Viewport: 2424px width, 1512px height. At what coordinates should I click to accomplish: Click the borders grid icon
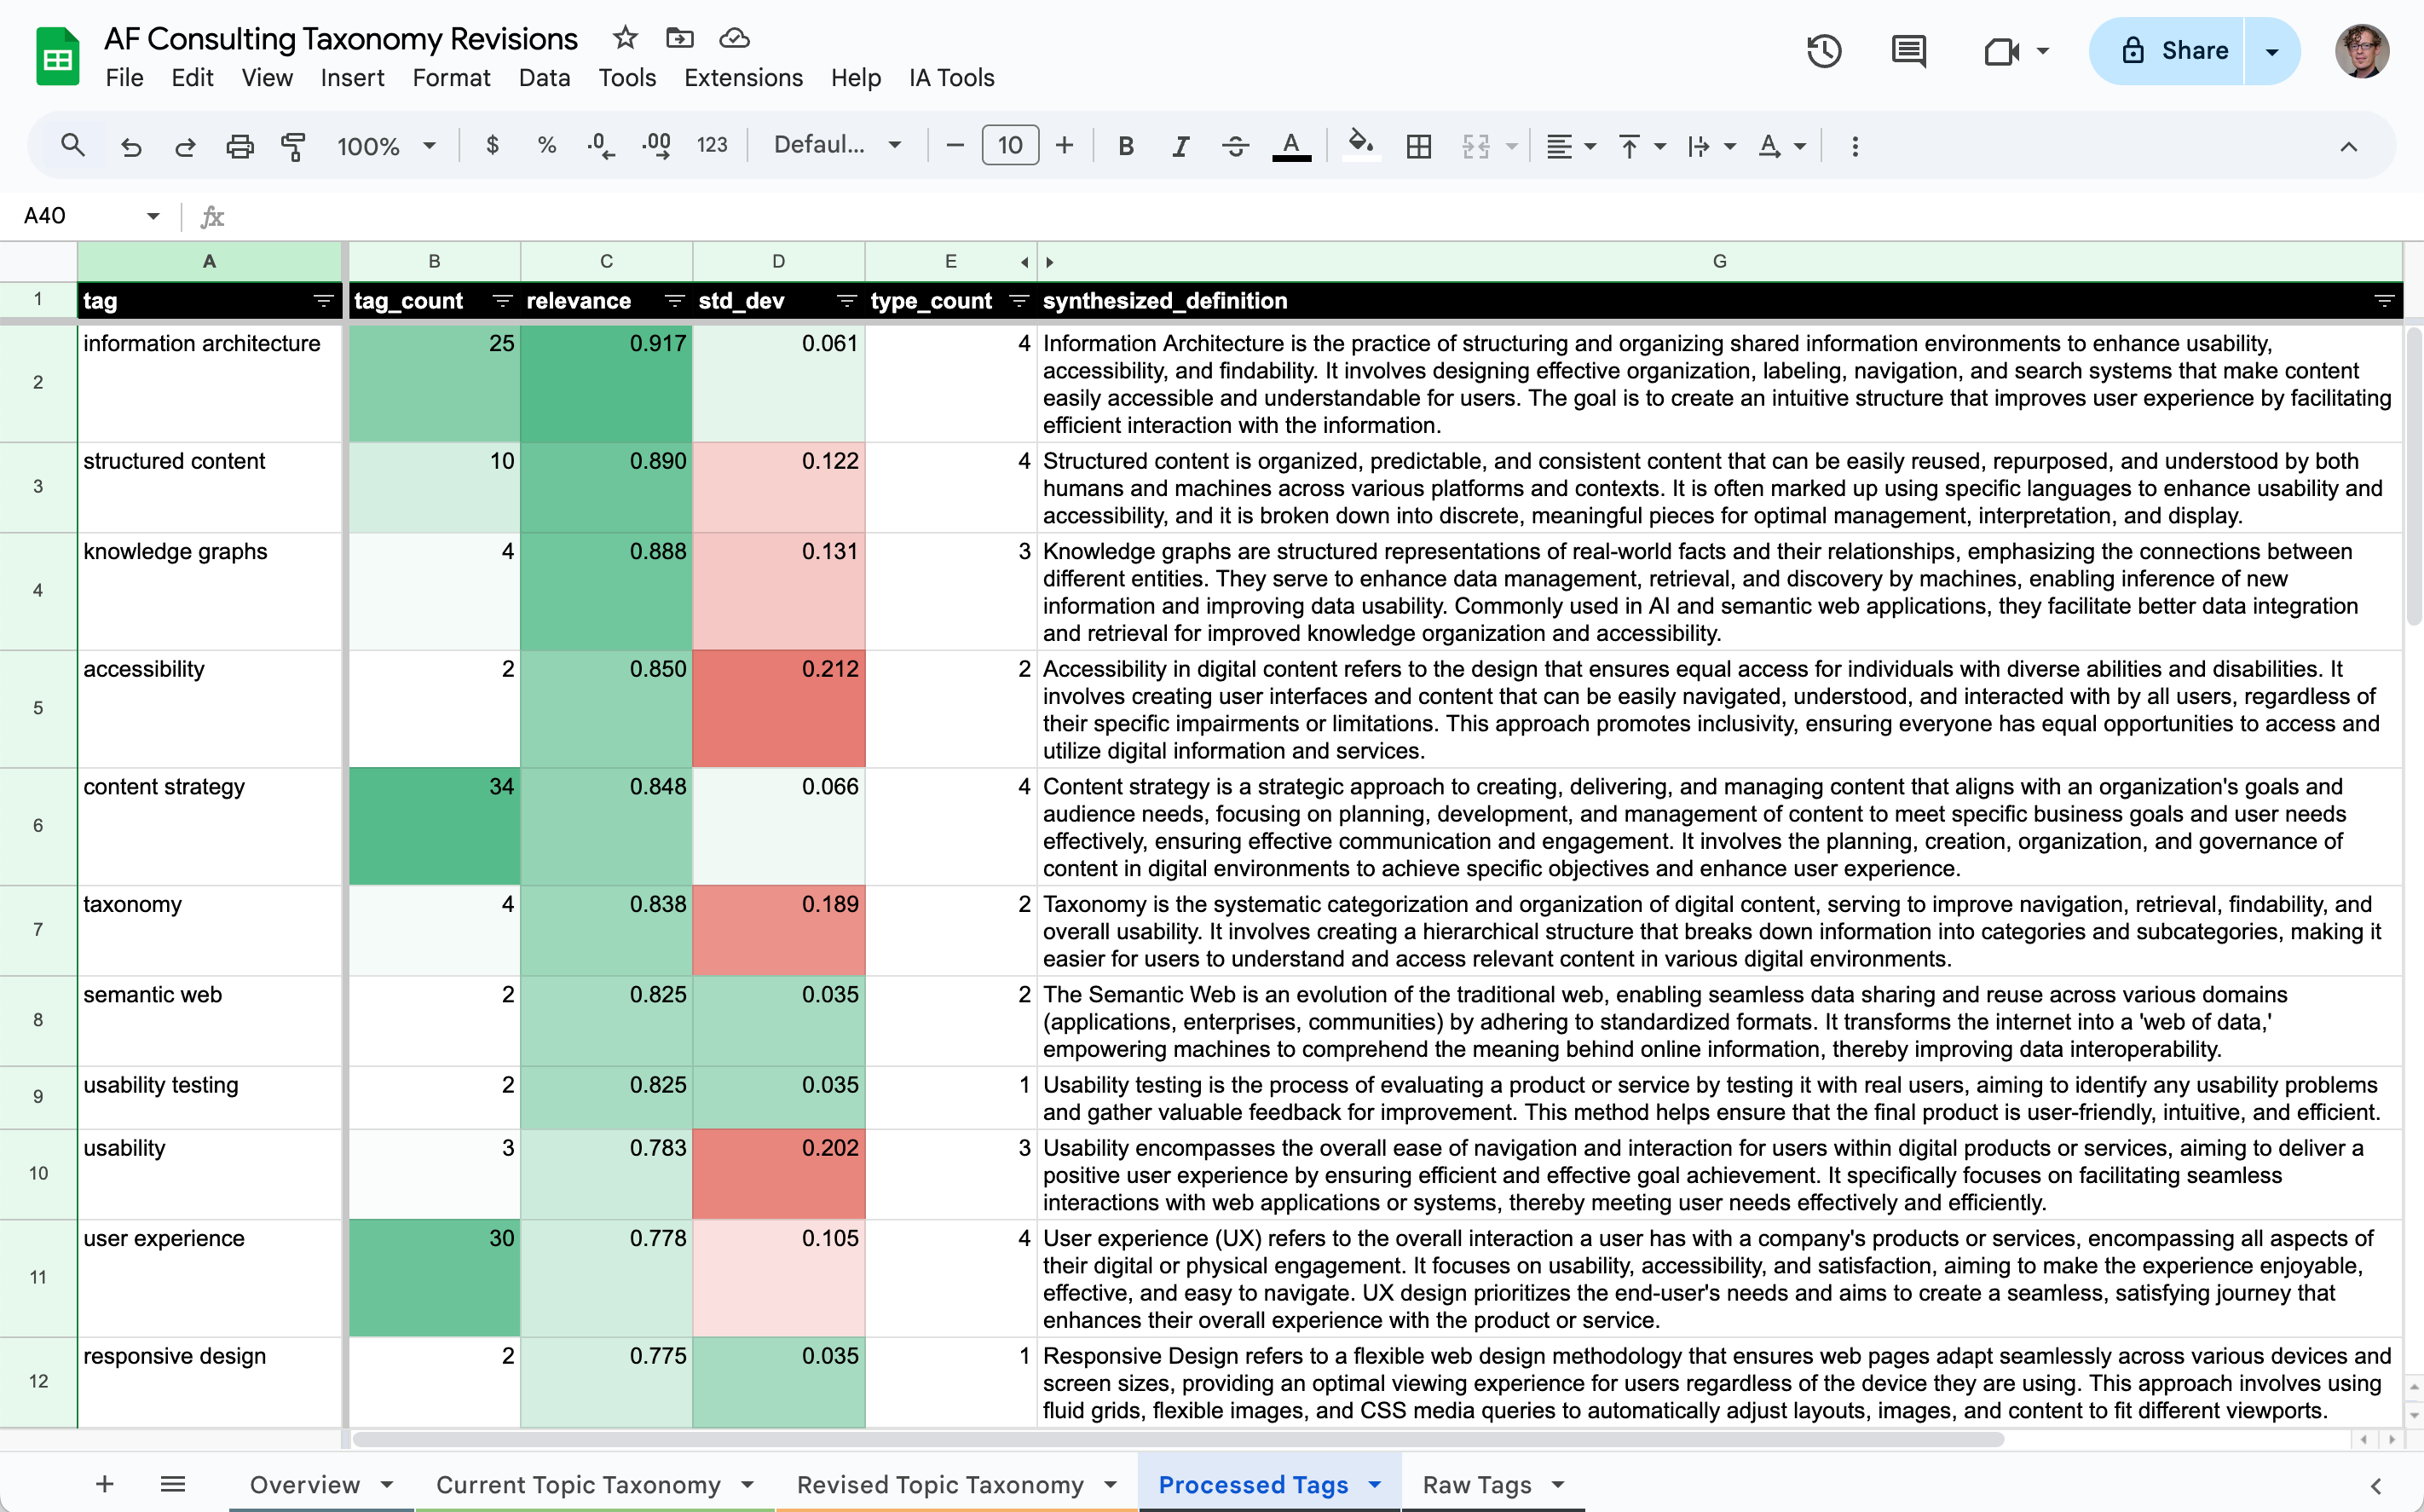[x=1418, y=146]
